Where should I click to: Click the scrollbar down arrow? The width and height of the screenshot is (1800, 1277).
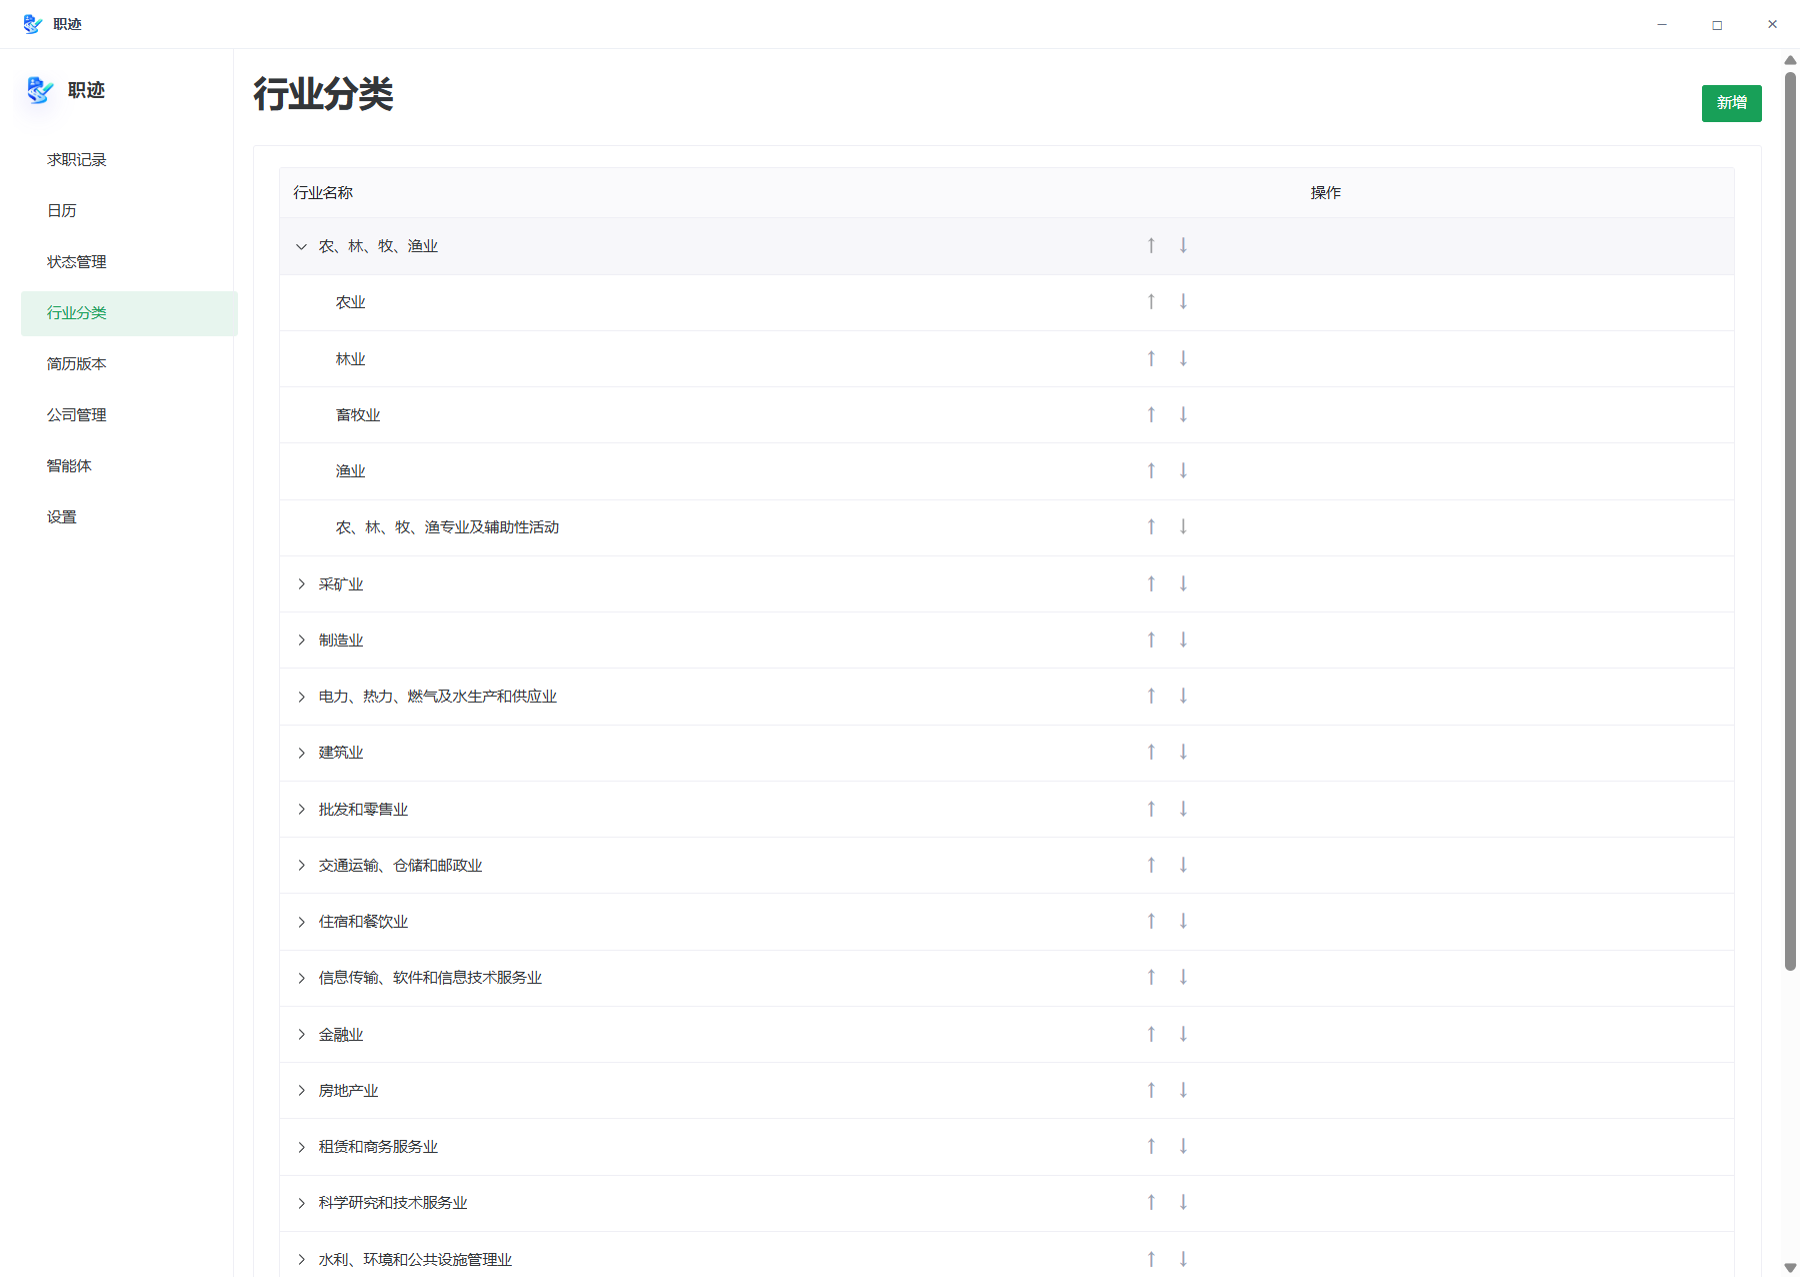click(x=1790, y=1268)
